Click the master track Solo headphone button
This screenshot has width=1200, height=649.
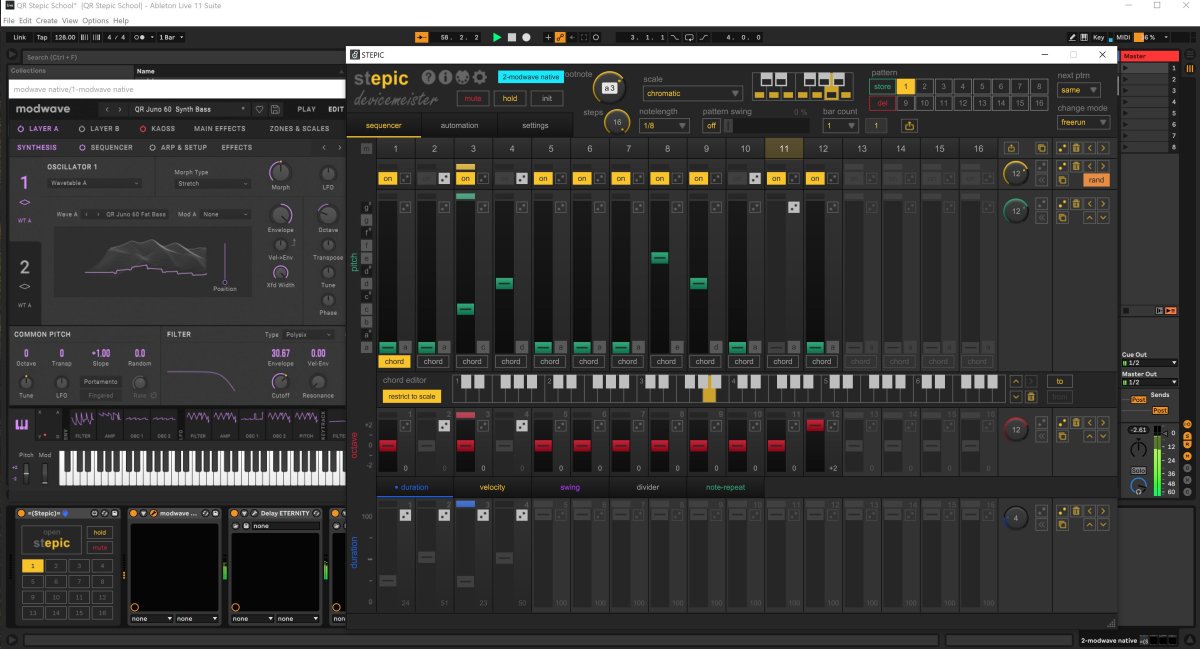[1138, 470]
